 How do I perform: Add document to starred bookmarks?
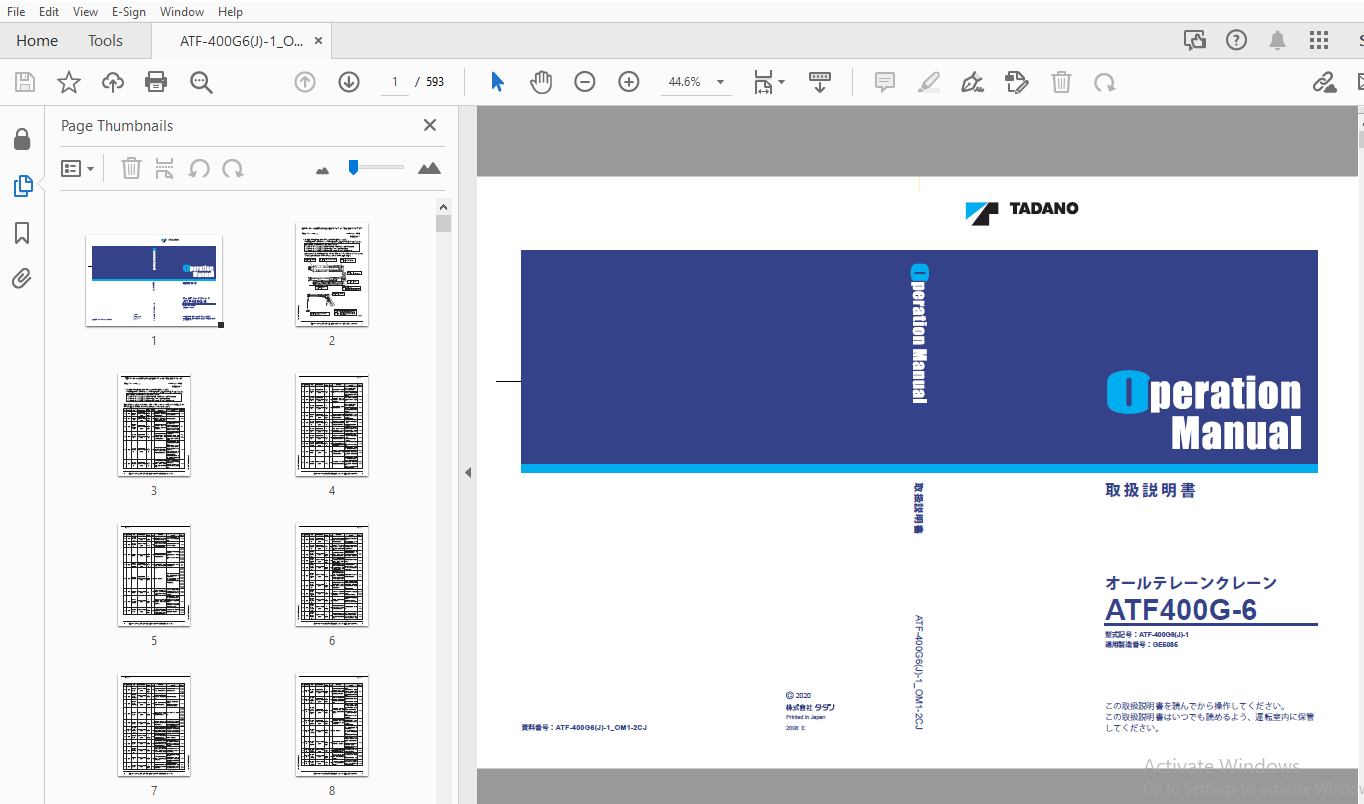point(69,82)
